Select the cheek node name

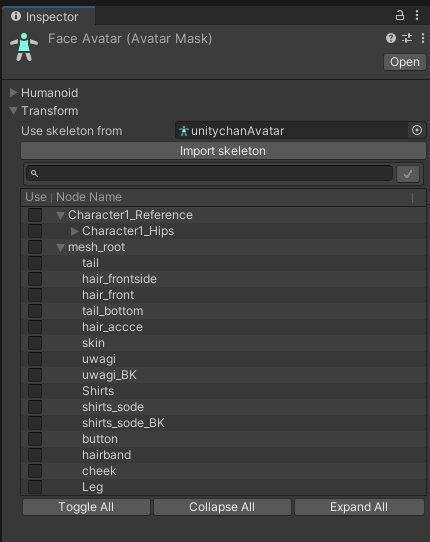pos(99,471)
